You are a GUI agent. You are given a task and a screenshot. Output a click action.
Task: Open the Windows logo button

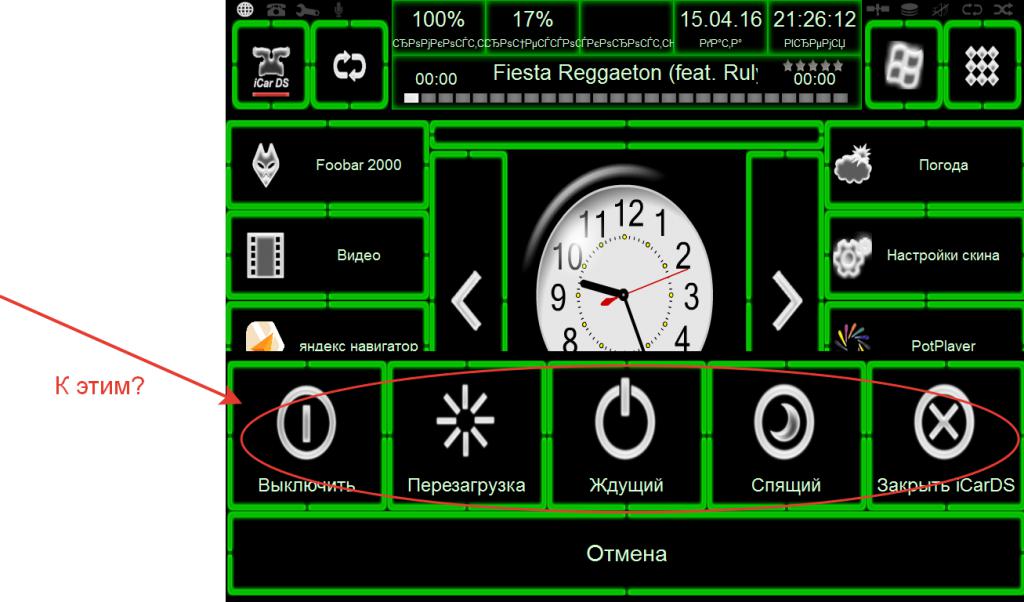[x=901, y=68]
